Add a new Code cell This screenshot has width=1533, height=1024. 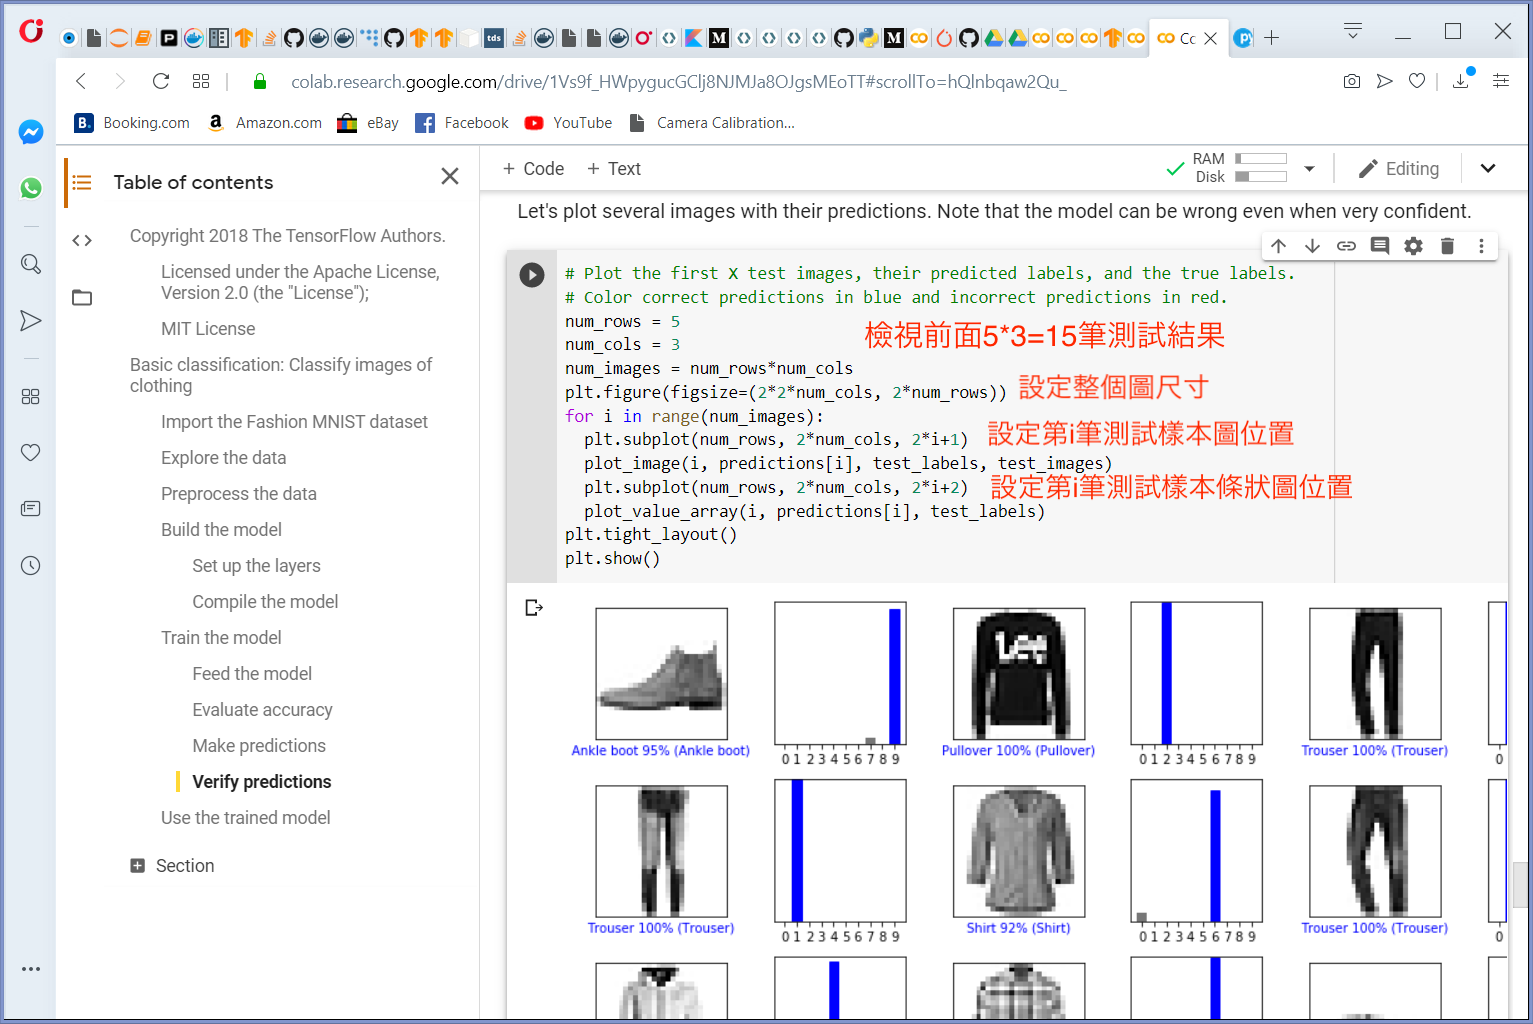pos(534,169)
